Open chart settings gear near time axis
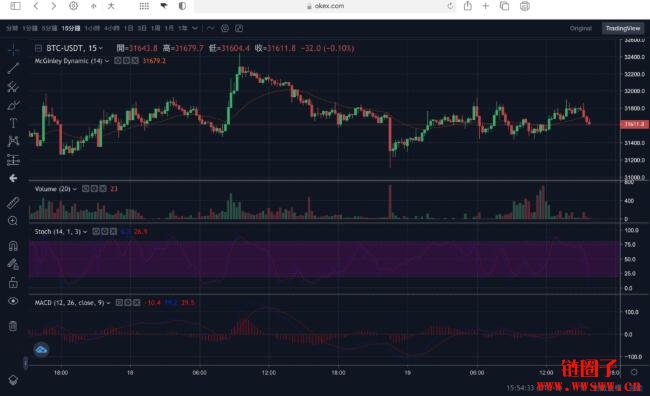 coord(634,372)
